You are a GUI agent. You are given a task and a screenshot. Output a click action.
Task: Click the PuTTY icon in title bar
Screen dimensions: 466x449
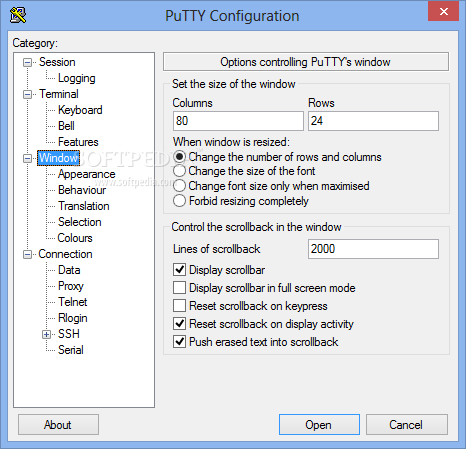(x=18, y=15)
